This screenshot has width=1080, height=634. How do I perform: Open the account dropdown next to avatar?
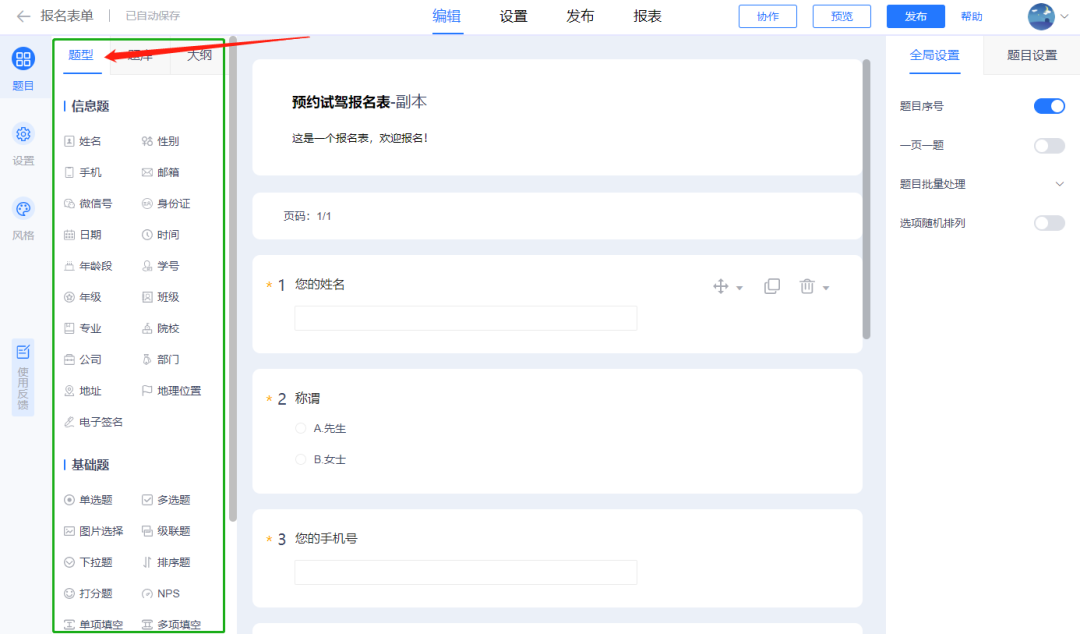coord(1065,17)
